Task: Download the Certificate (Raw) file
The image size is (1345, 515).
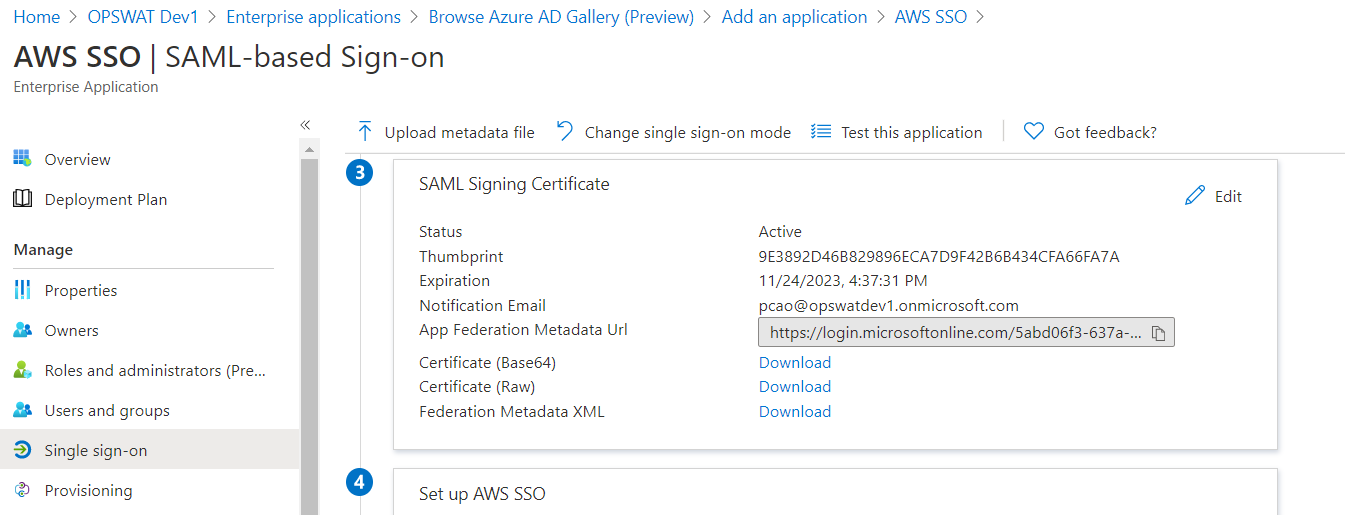Action: coord(795,387)
